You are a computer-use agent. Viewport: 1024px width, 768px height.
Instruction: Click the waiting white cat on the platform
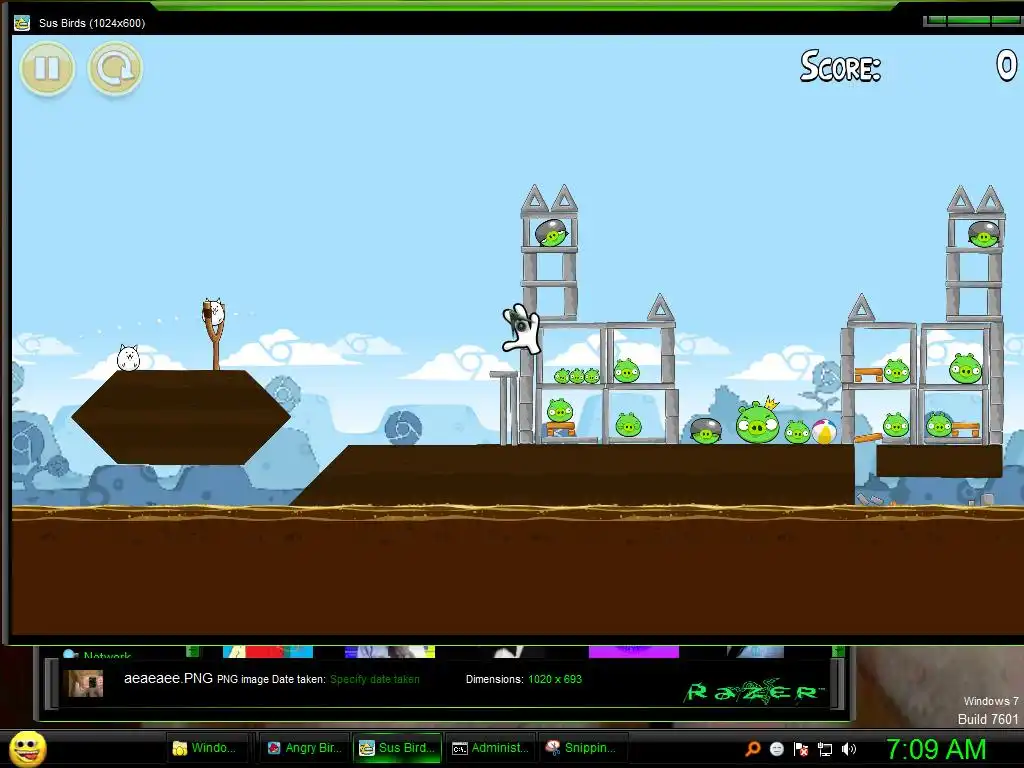click(x=128, y=358)
